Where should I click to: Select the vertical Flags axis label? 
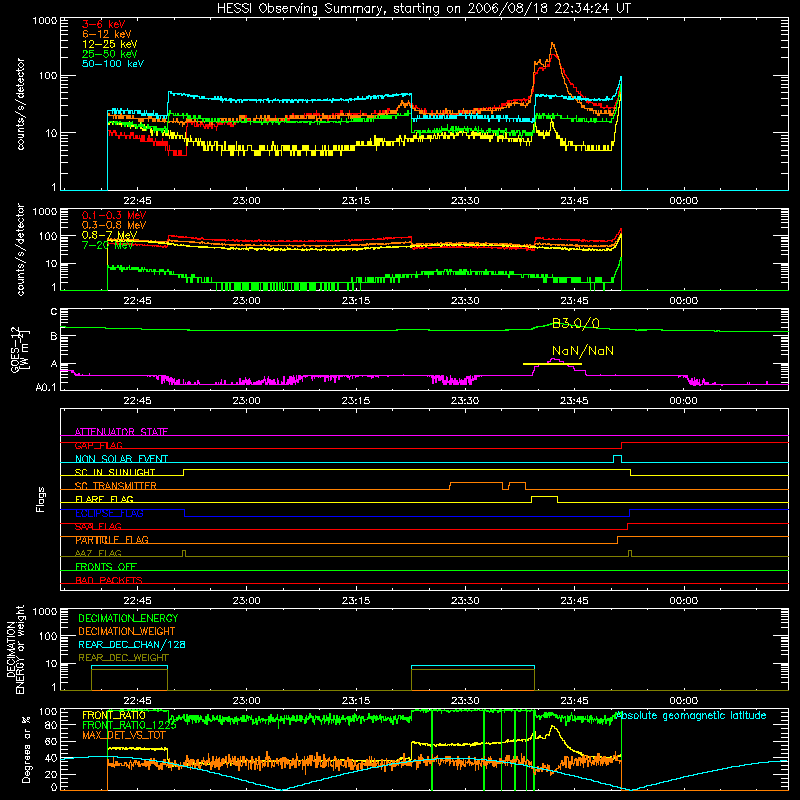click(41, 499)
